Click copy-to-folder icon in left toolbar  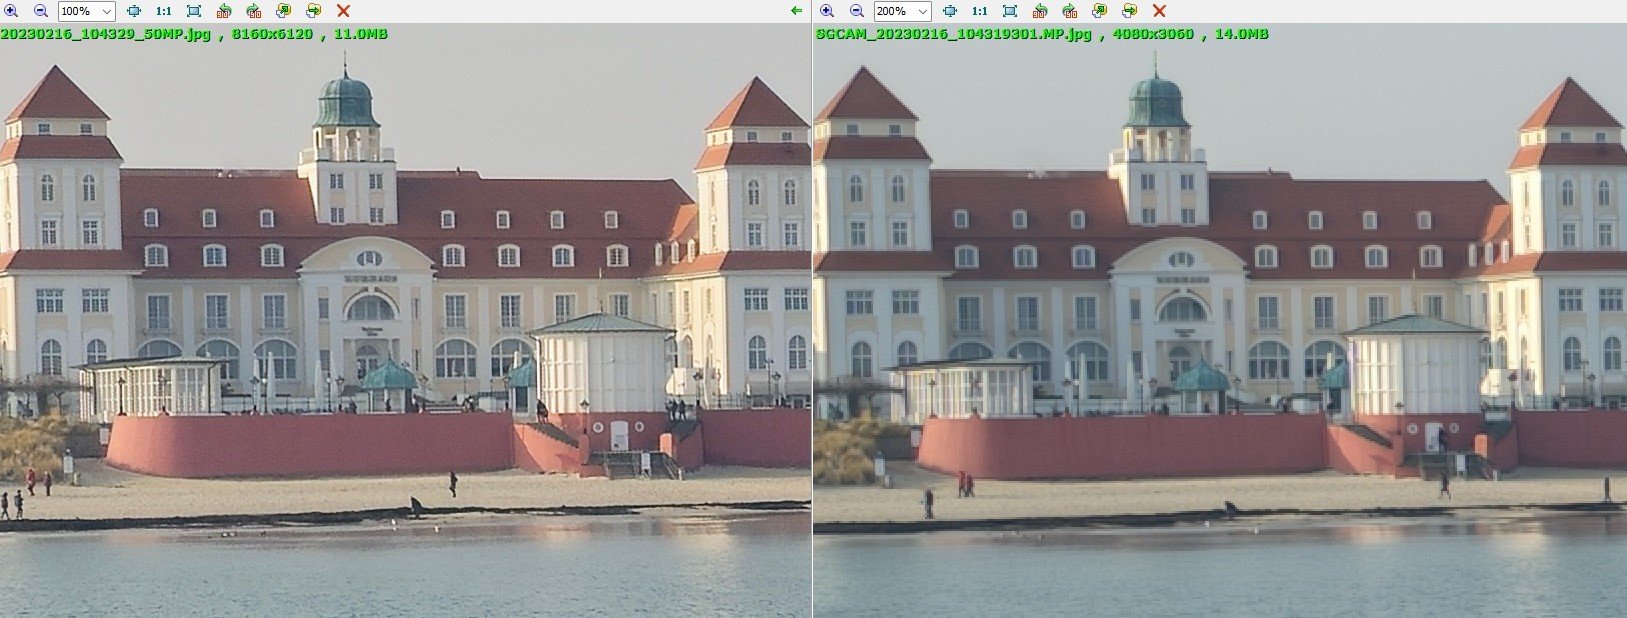pyautogui.click(x=284, y=11)
